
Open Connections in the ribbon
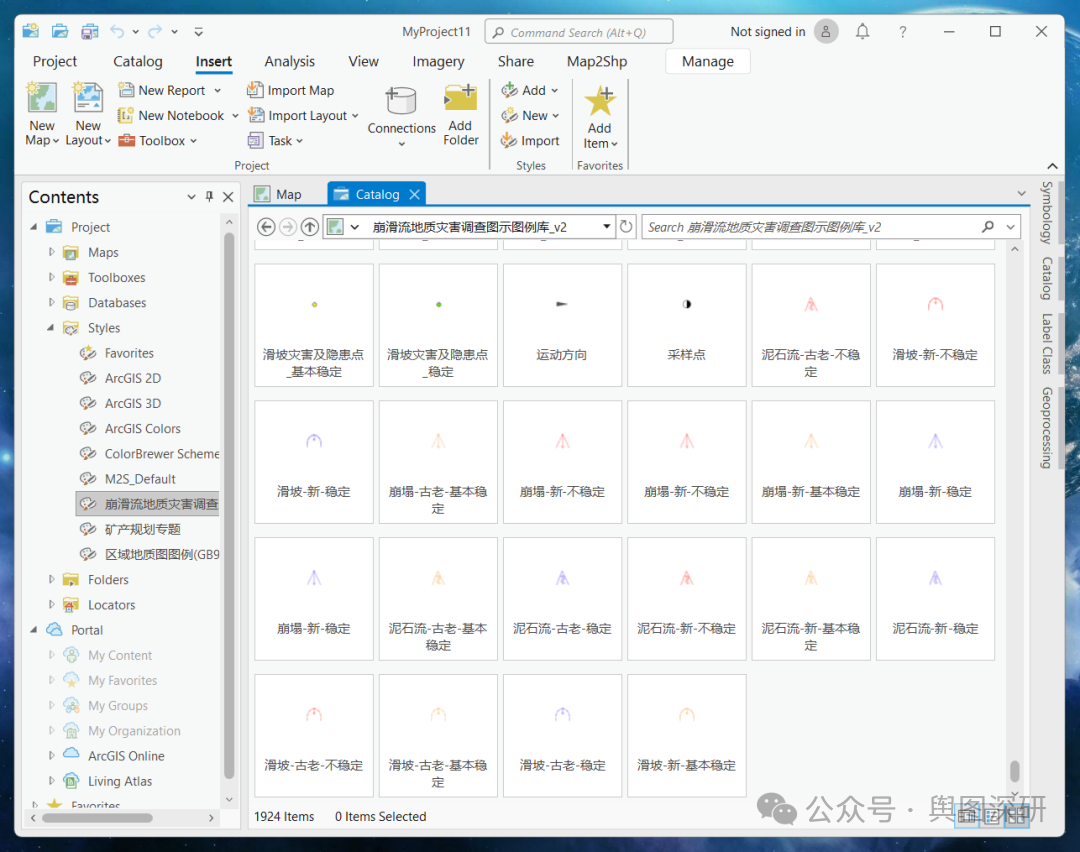point(402,116)
